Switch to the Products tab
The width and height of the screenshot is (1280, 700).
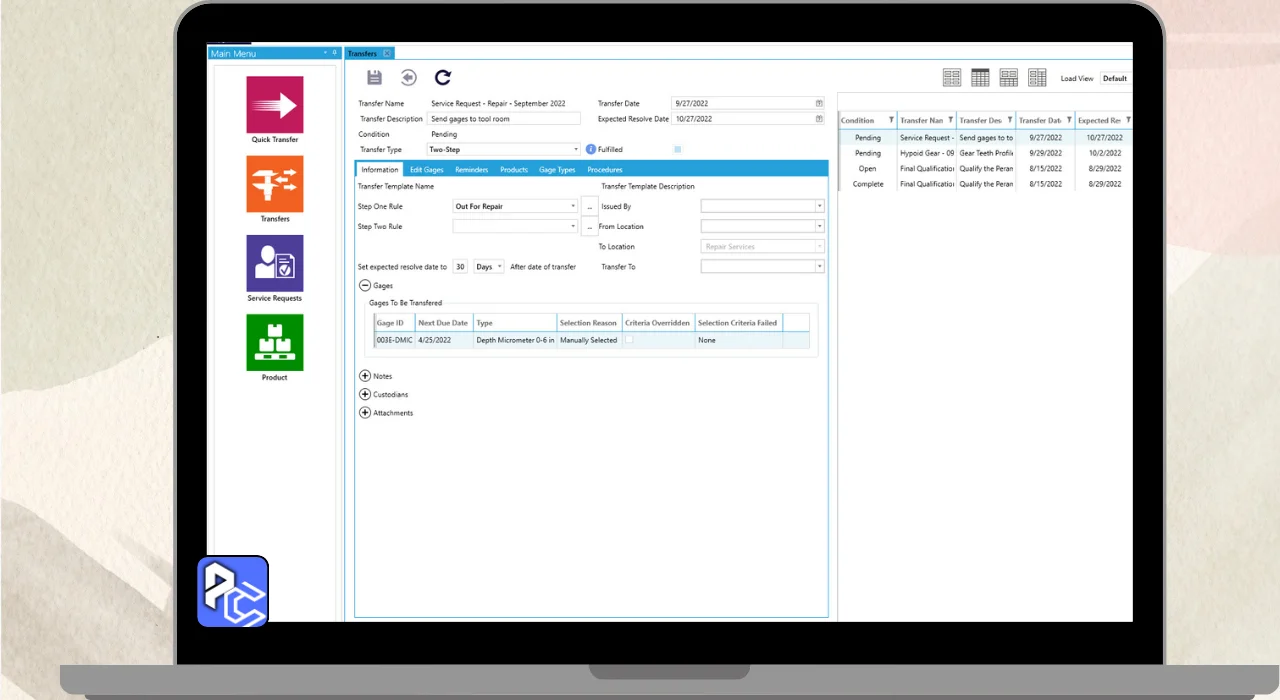[514, 170]
